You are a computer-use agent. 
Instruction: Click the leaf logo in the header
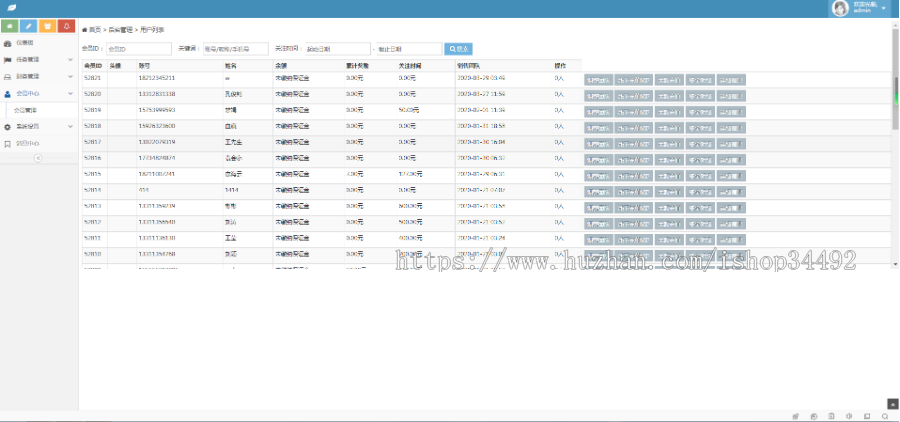point(10,8)
